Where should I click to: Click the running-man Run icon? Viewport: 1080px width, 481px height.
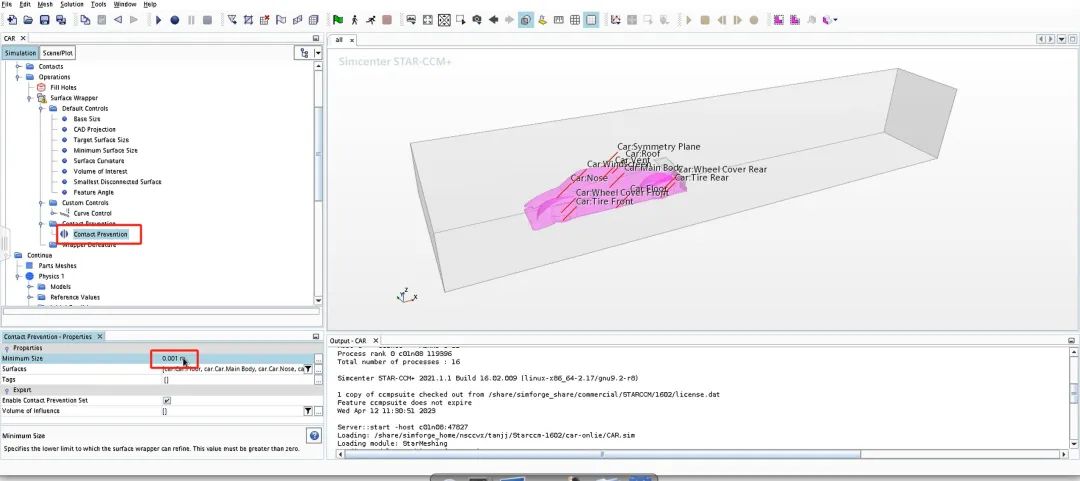coord(371,20)
